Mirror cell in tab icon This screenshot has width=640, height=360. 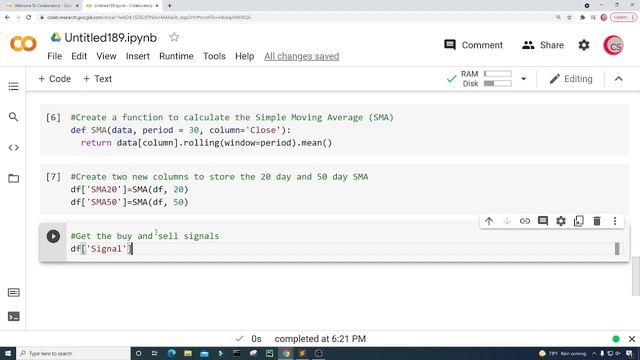point(579,221)
